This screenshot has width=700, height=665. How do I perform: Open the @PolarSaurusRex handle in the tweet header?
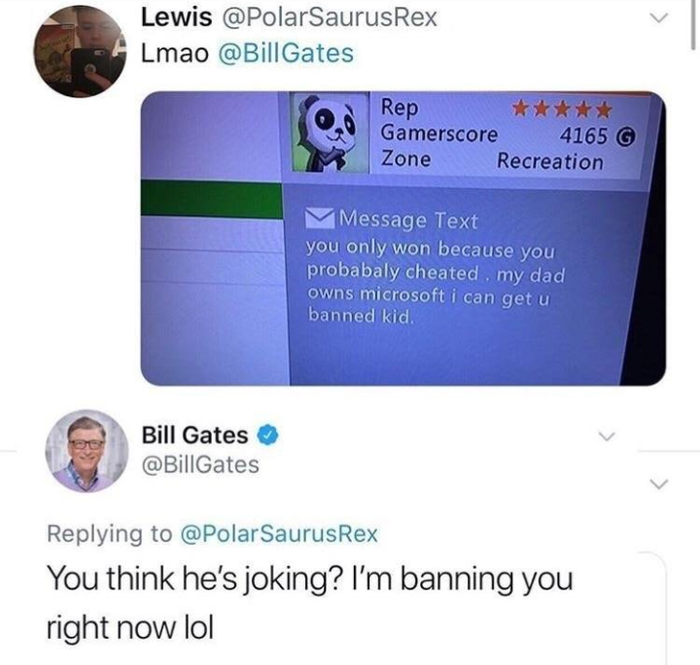click(329, 17)
